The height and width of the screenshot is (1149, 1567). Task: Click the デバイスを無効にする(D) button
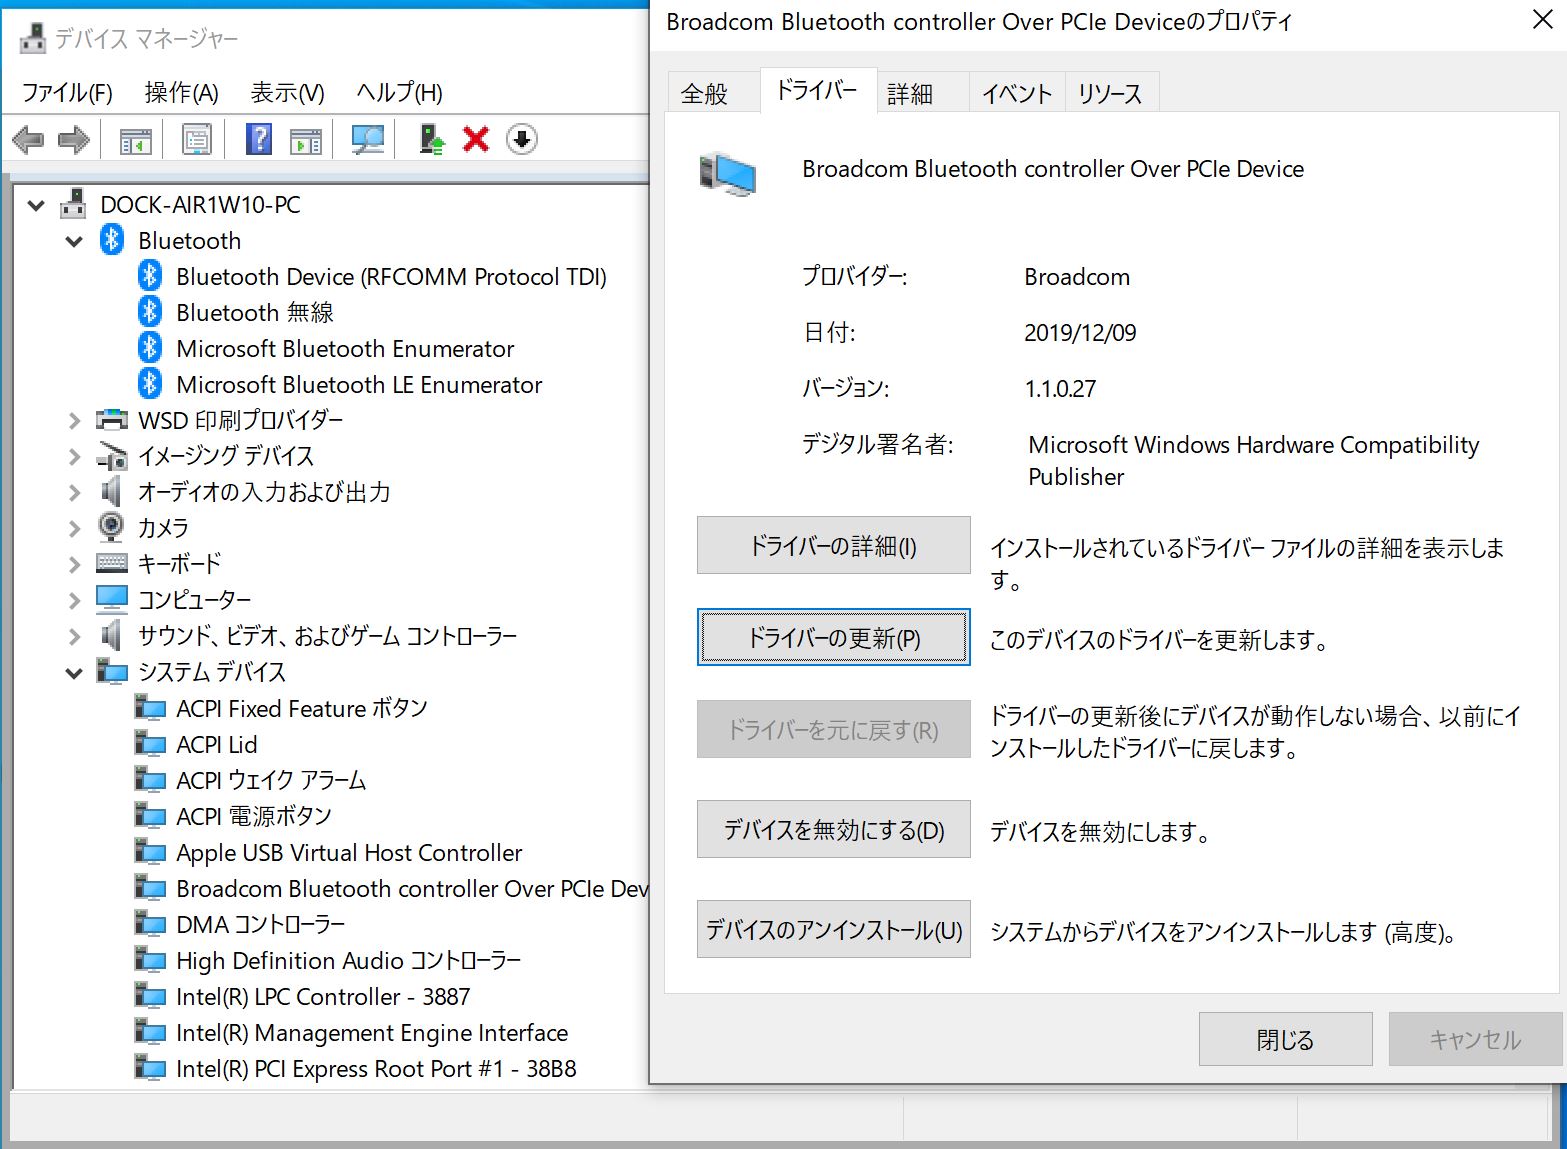[x=834, y=830]
